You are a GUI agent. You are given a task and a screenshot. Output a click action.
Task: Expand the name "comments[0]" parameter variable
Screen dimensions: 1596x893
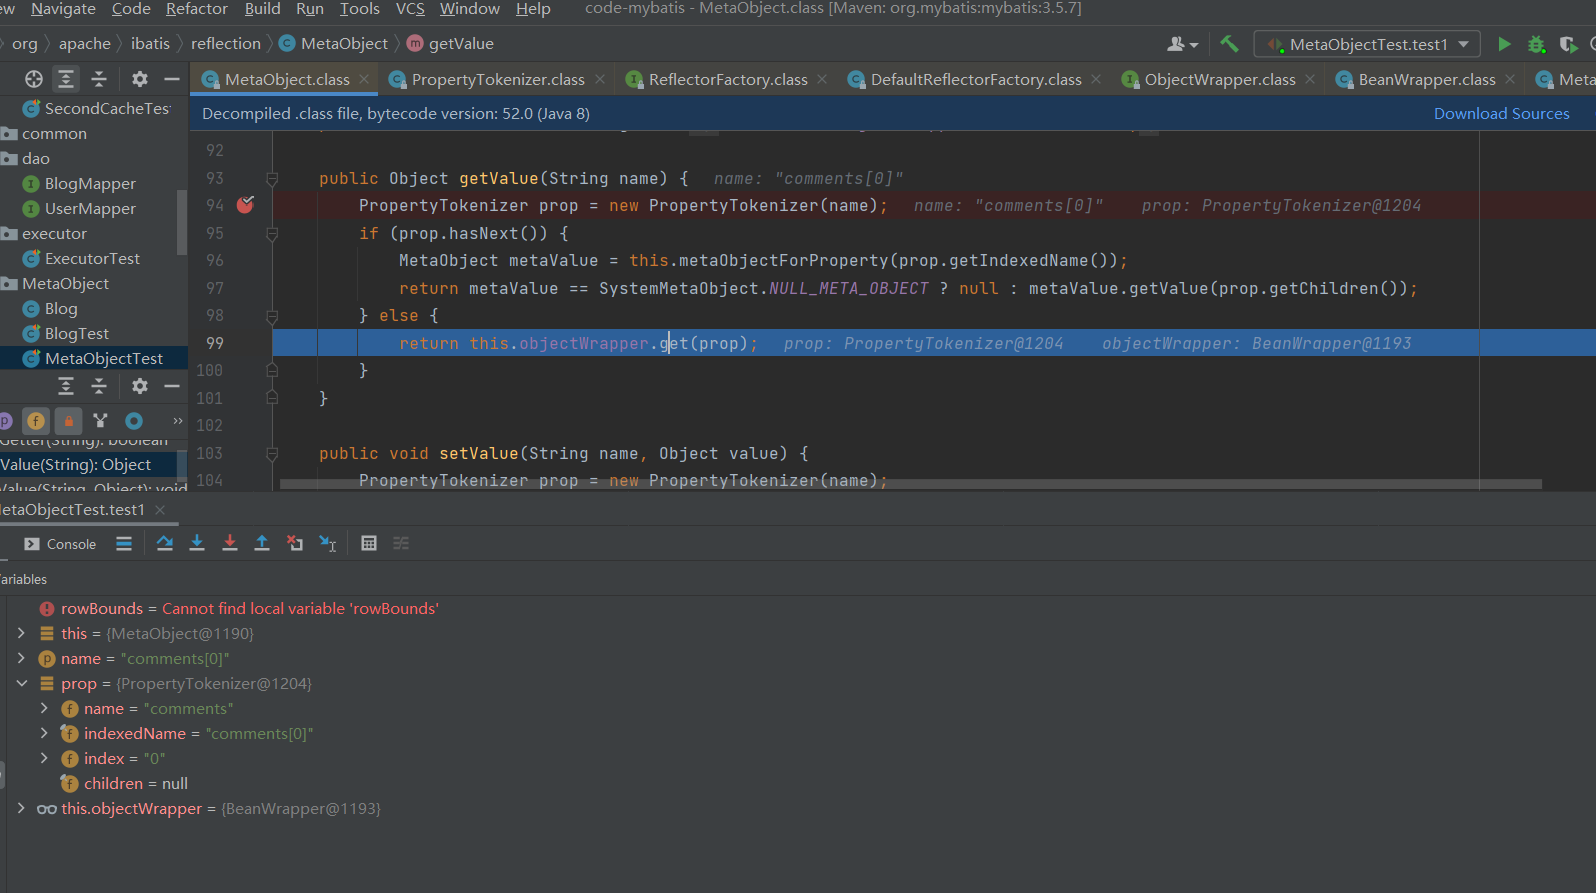pyautogui.click(x=21, y=658)
